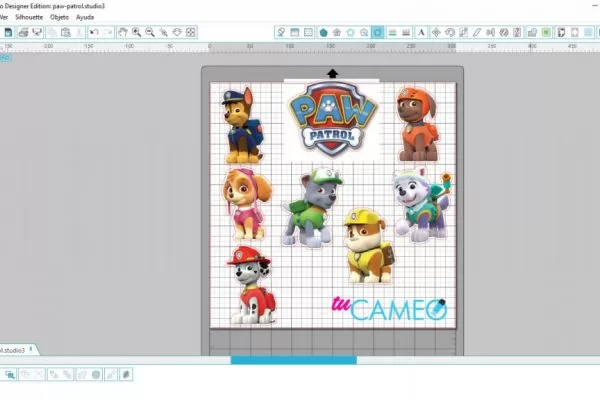Click the last icon in bottom toolbar

(126, 374)
